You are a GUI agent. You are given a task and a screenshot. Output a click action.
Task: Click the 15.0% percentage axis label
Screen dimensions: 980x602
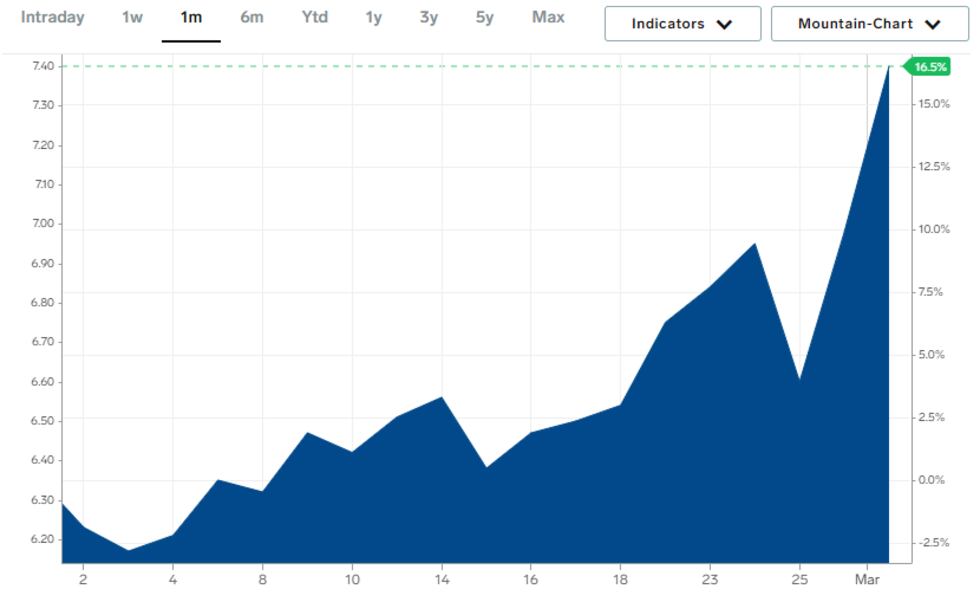coord(934,104)
